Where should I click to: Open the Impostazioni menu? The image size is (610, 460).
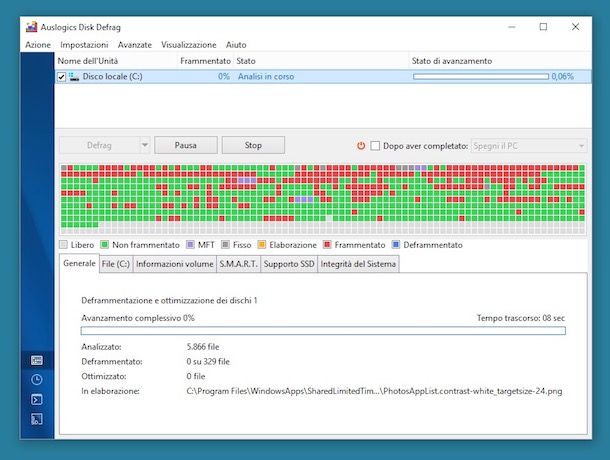84,45
